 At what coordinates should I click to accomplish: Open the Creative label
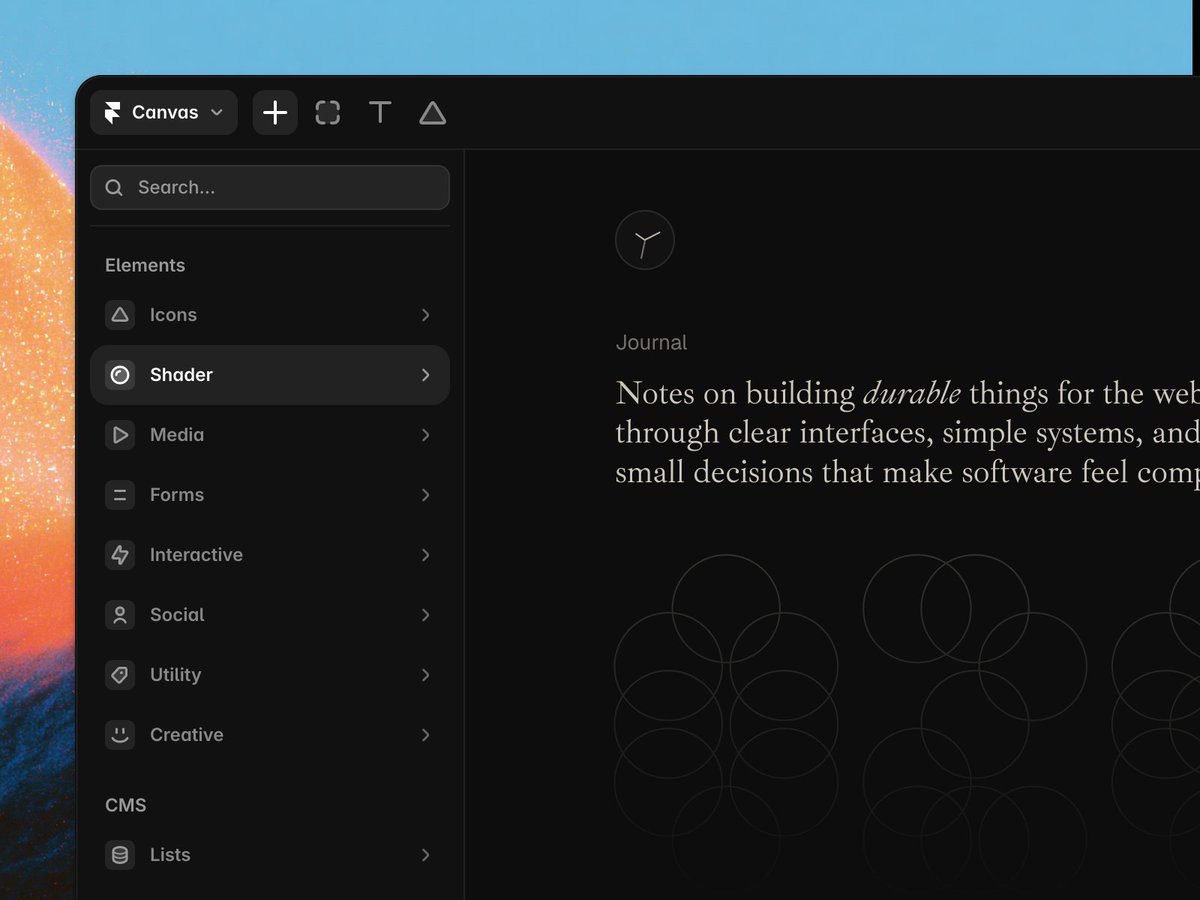[186, 735]
